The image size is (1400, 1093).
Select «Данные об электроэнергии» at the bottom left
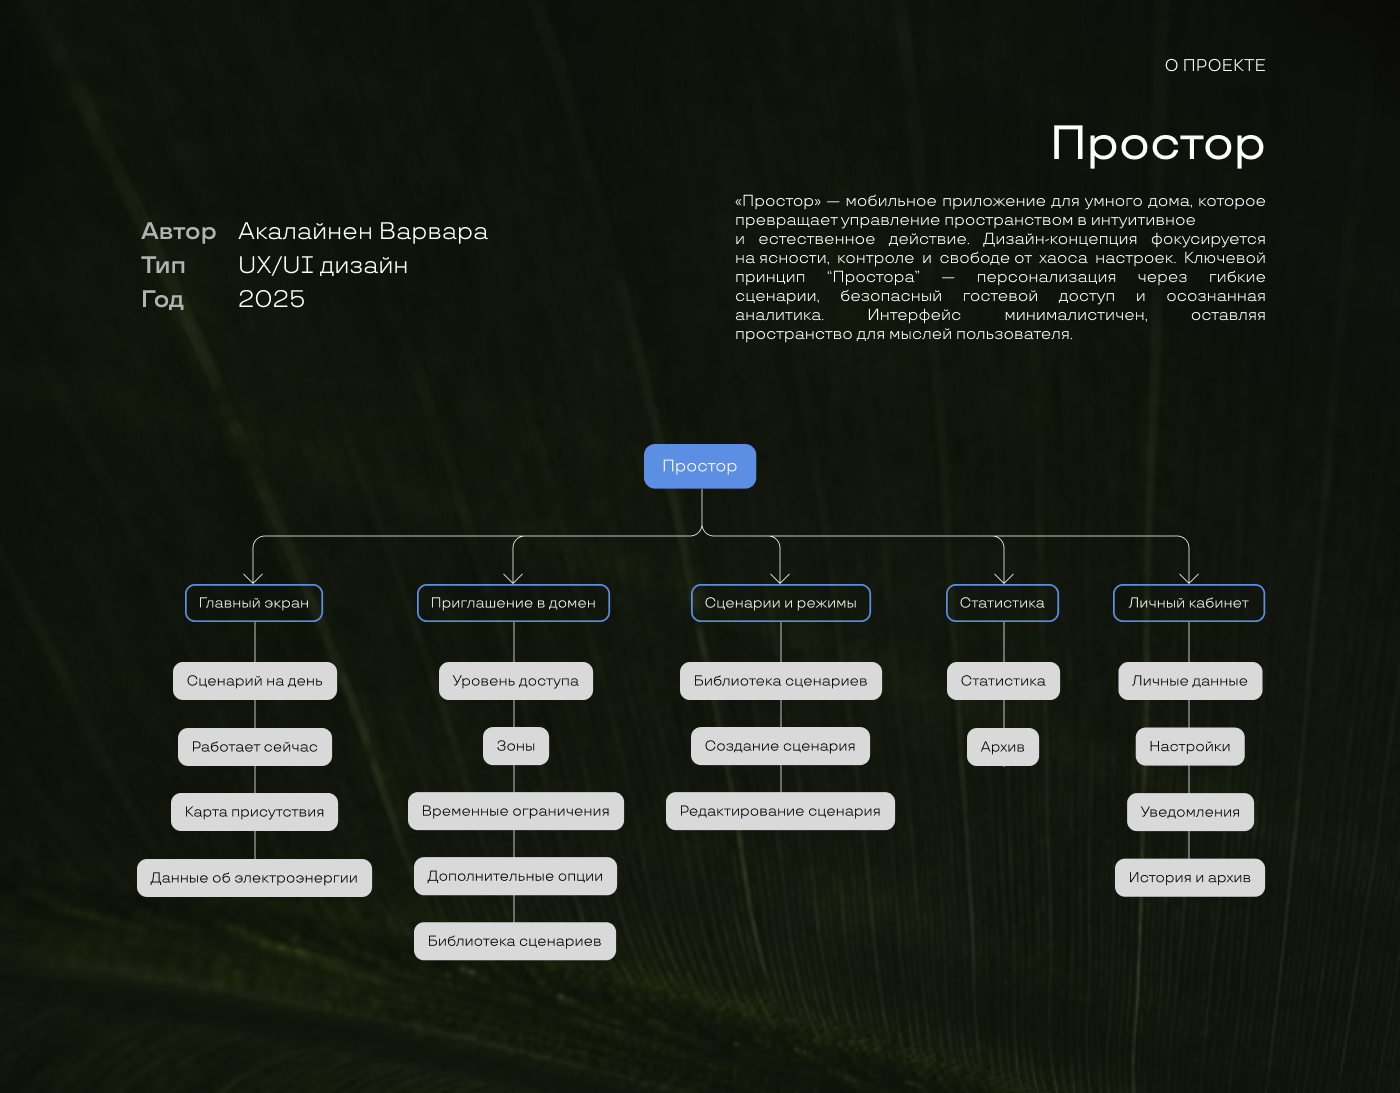click(254, 877)
